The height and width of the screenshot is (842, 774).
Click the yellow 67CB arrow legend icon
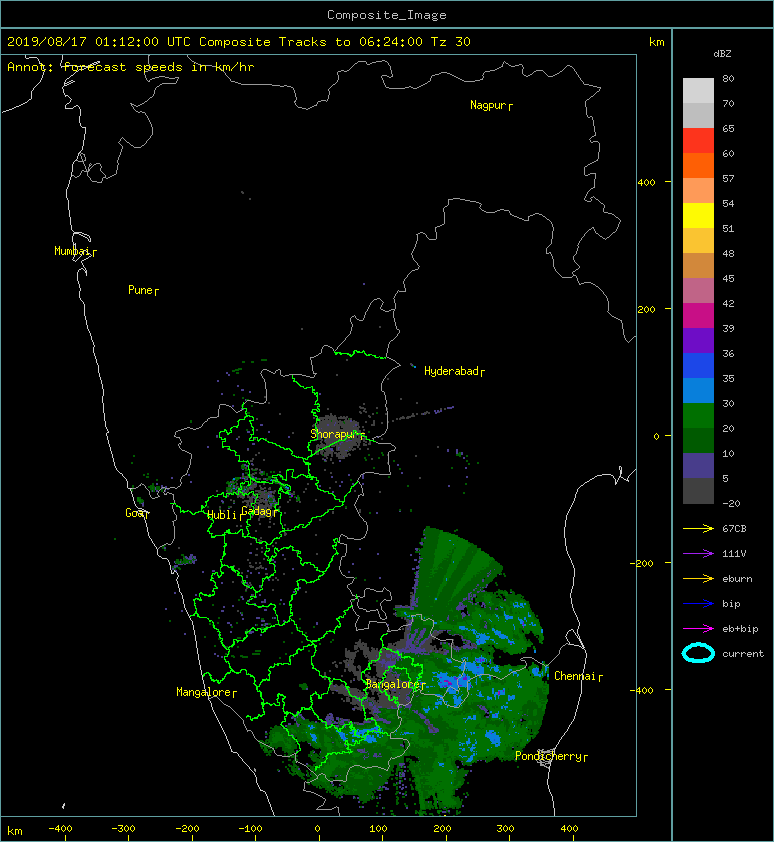click(698, 529)
